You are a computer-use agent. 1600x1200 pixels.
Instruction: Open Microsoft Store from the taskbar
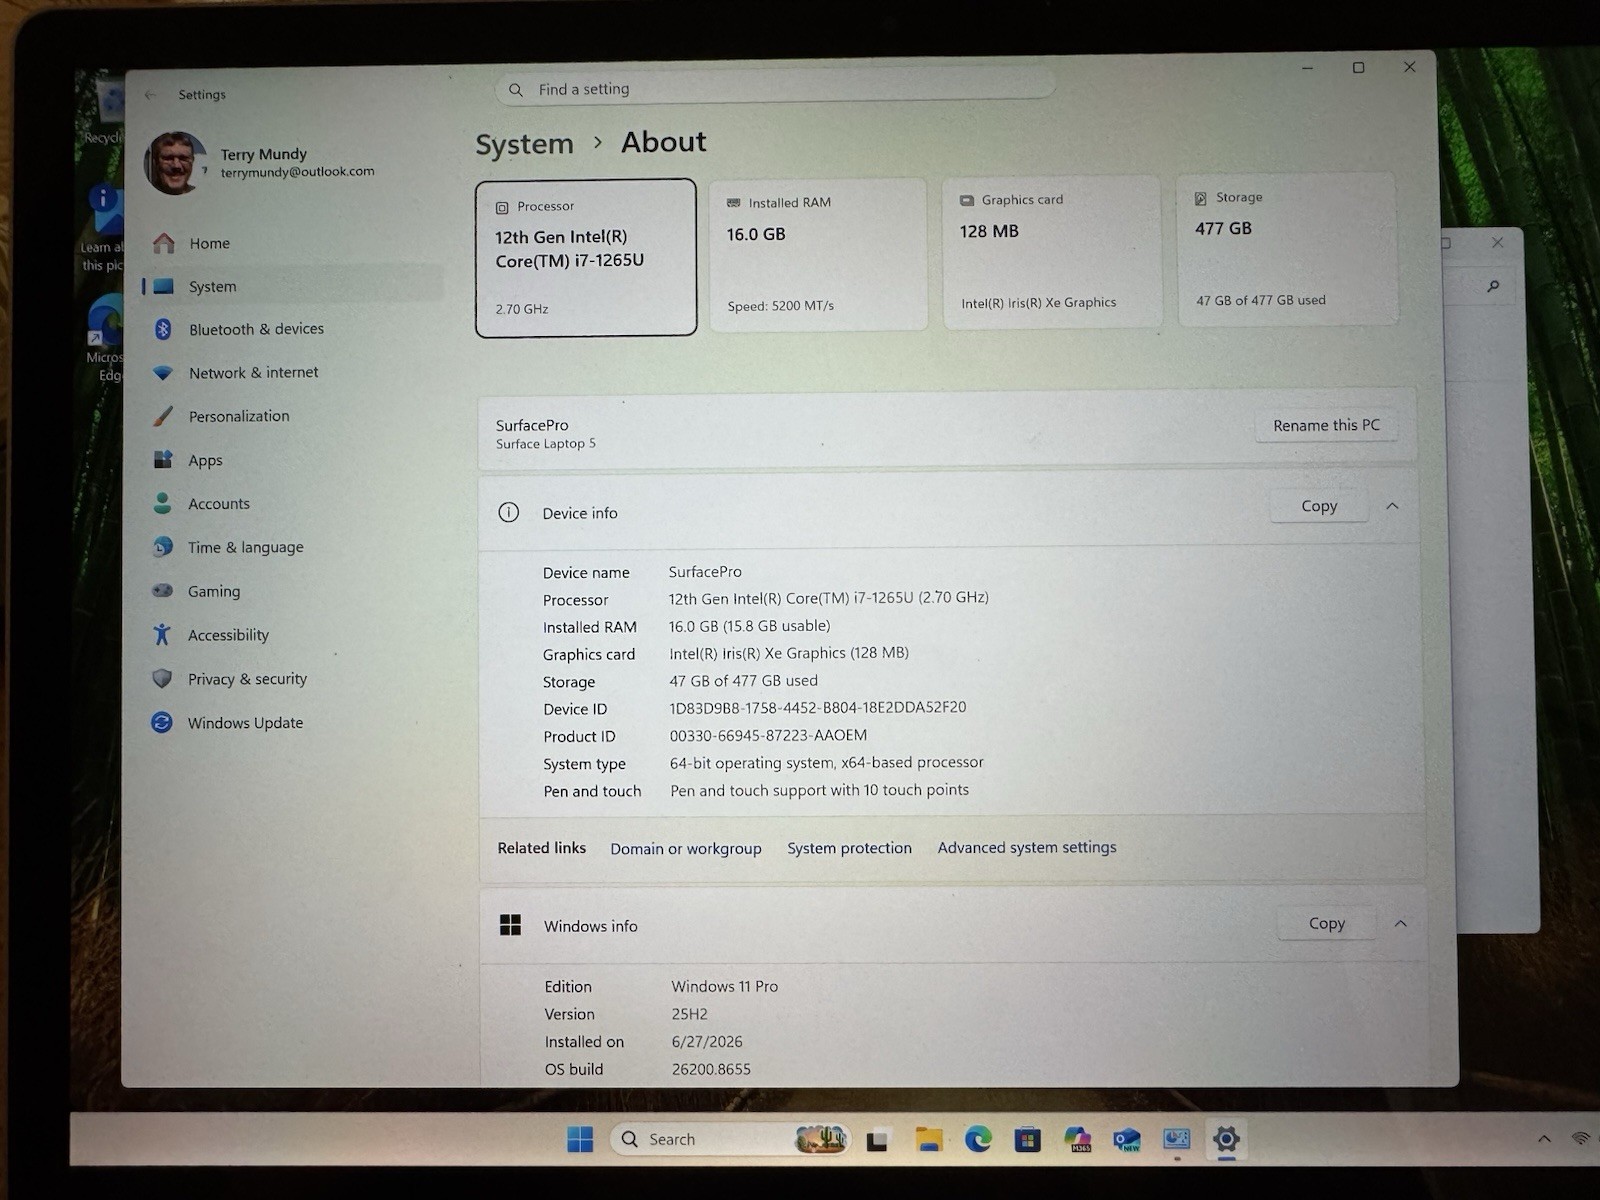(1027, 1139)
